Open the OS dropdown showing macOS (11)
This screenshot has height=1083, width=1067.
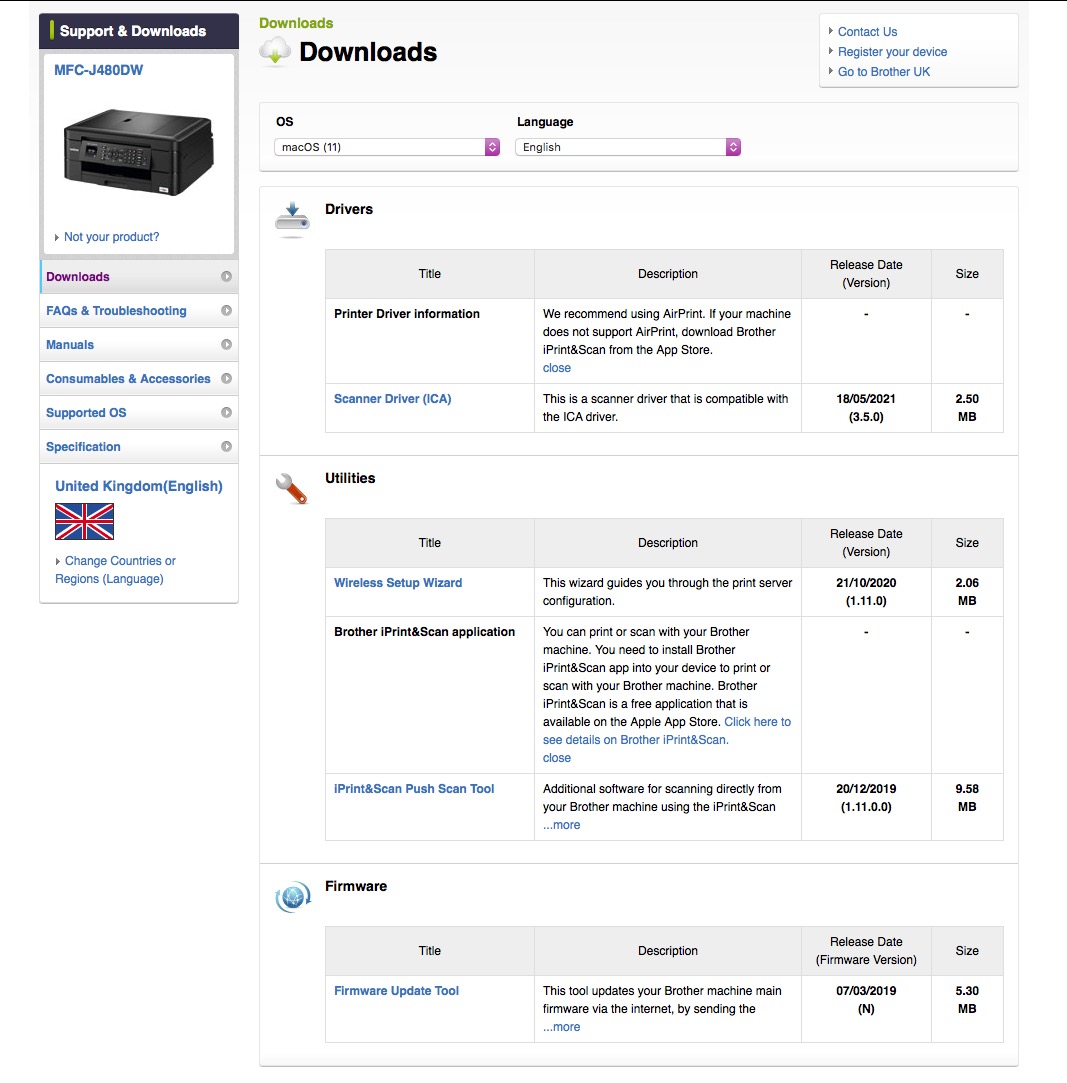(387, 147)
